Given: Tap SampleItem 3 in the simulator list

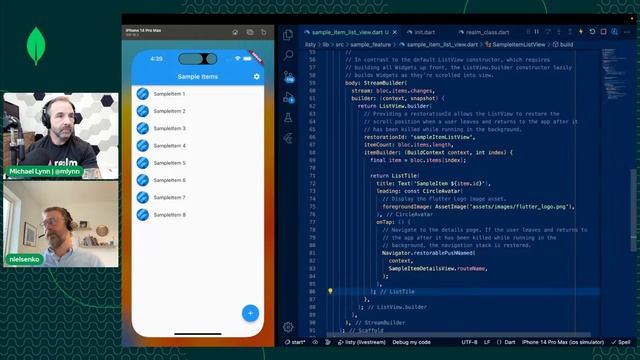Looking at the screenshot, I should coord(198,128).
